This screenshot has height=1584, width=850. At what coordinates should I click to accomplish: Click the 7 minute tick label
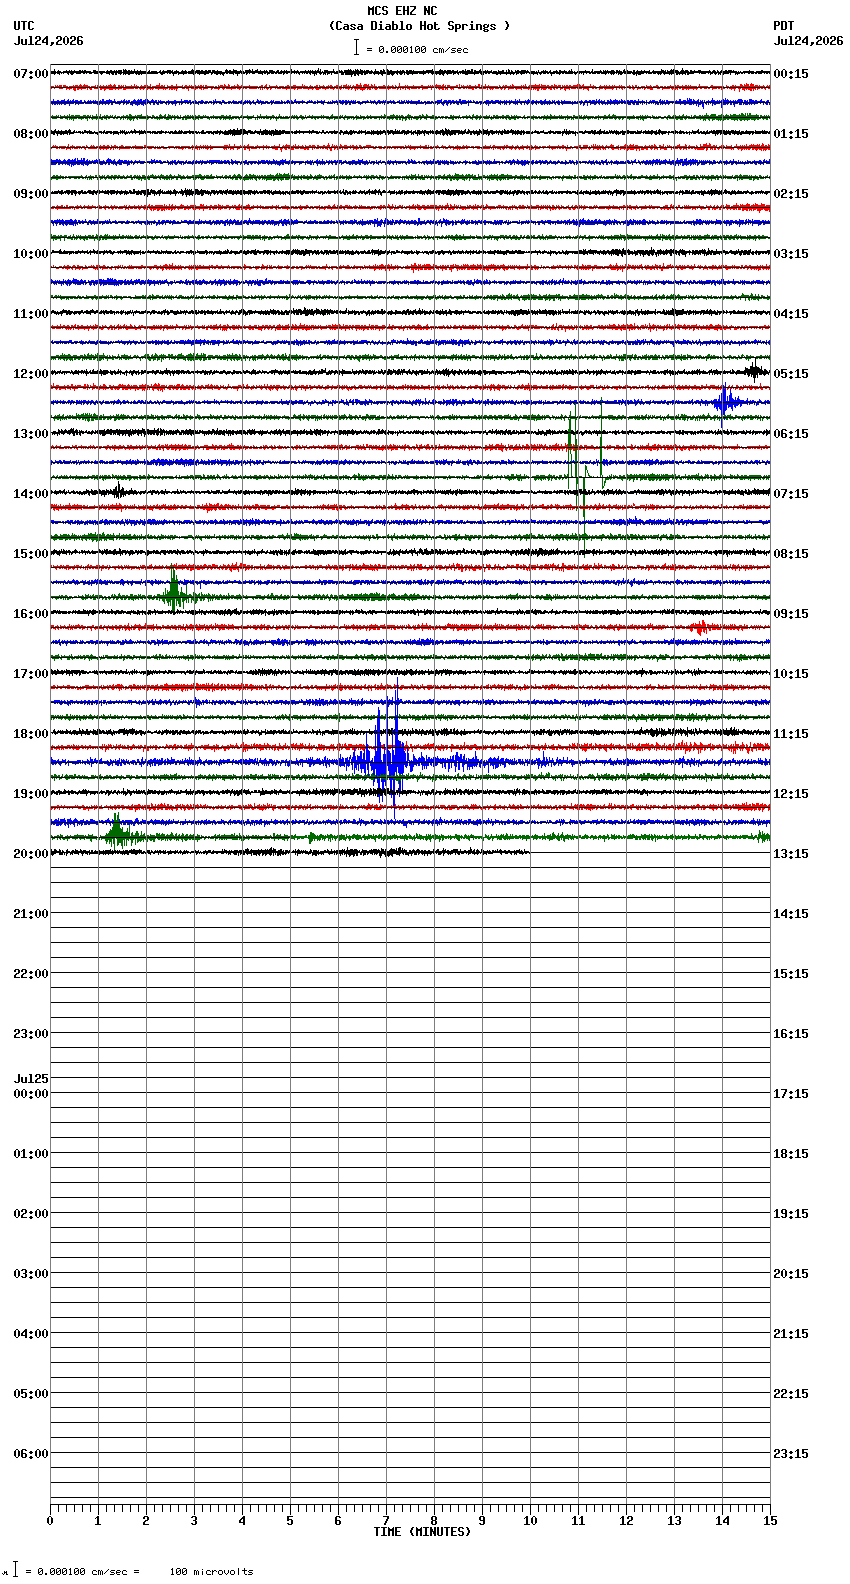point(386,1521)
